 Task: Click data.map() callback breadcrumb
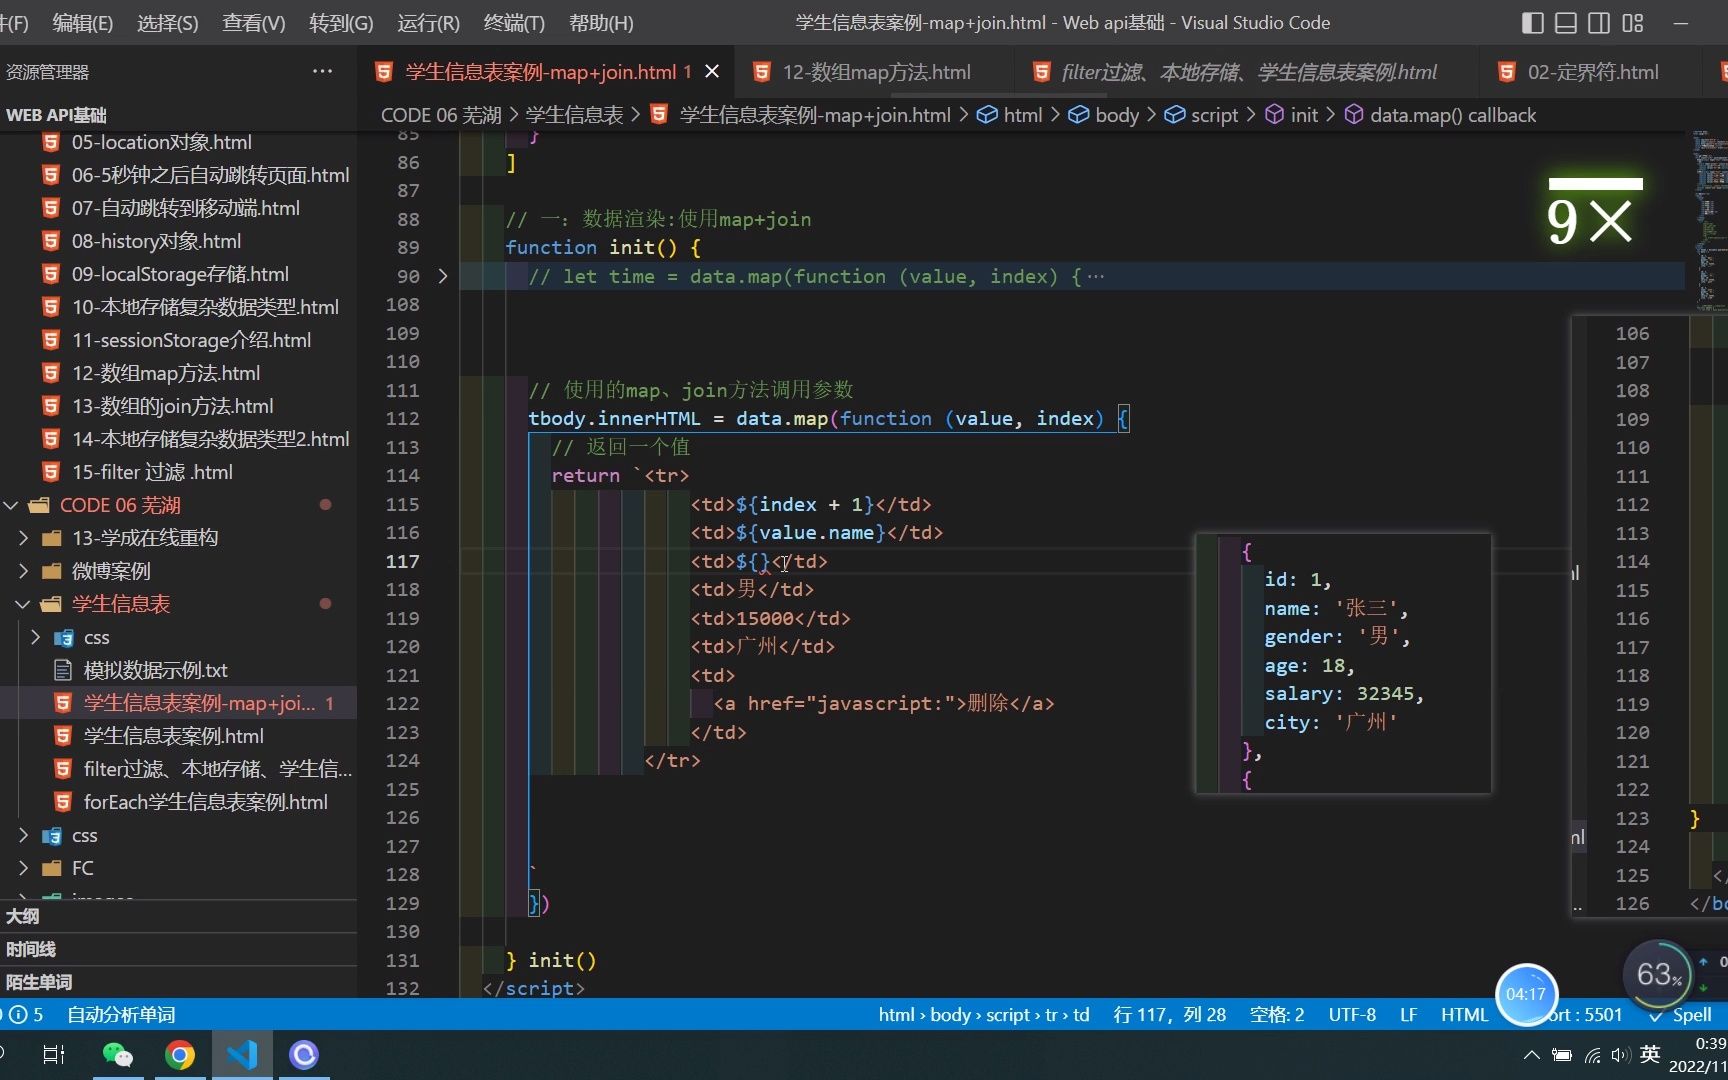(x=1452, y=115)
